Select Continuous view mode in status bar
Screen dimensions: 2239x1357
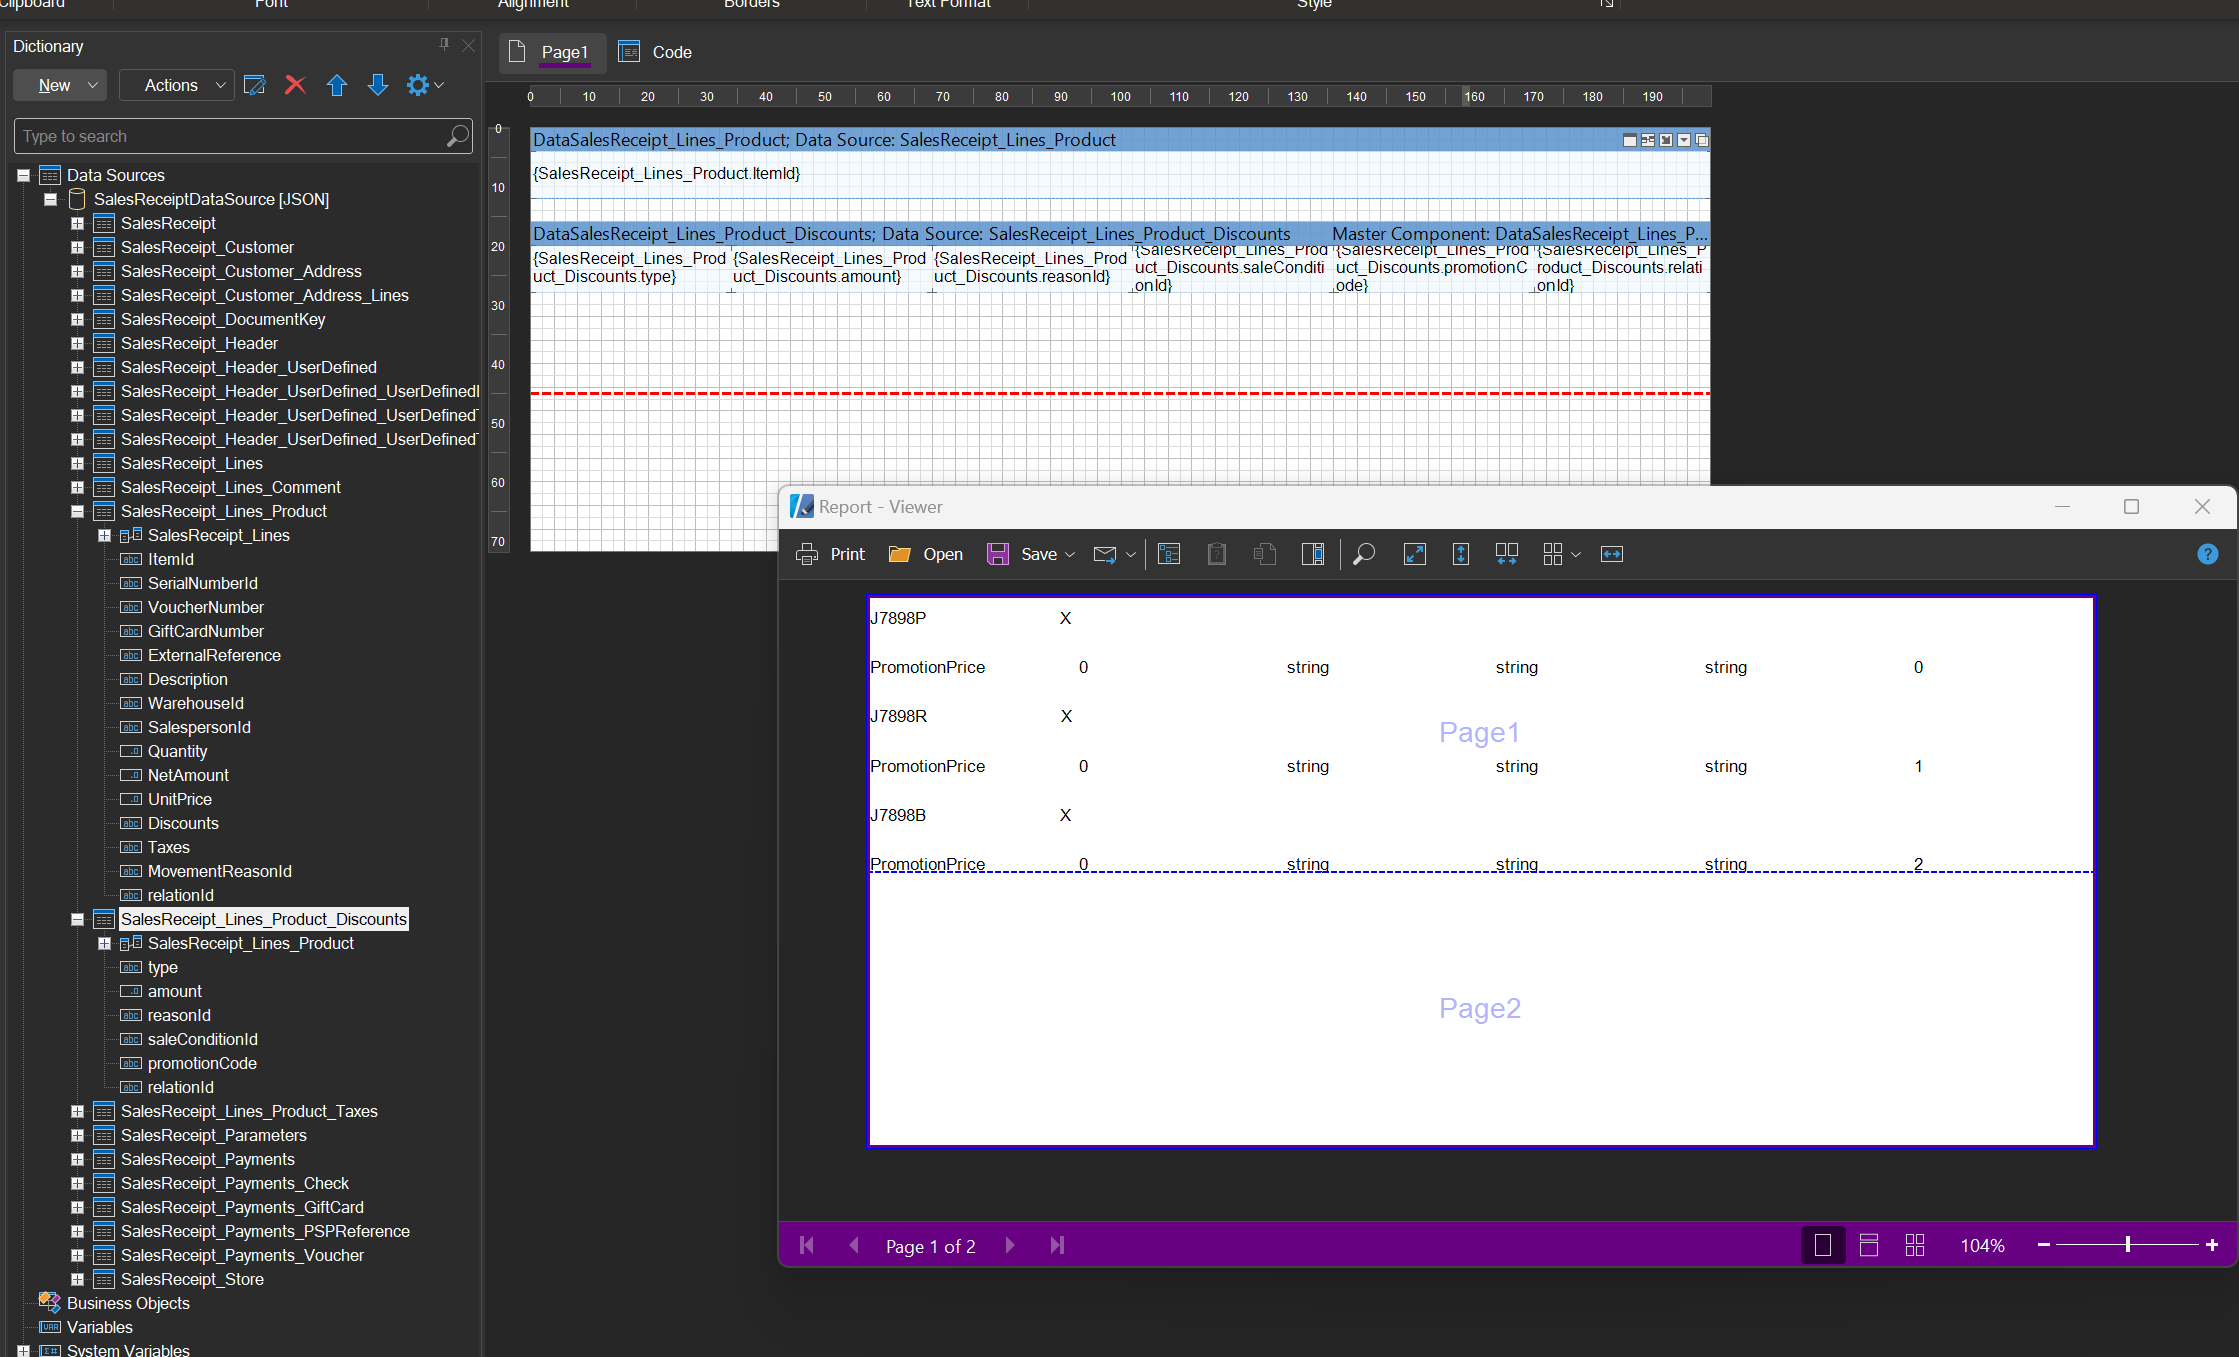click(1869, 1245)
